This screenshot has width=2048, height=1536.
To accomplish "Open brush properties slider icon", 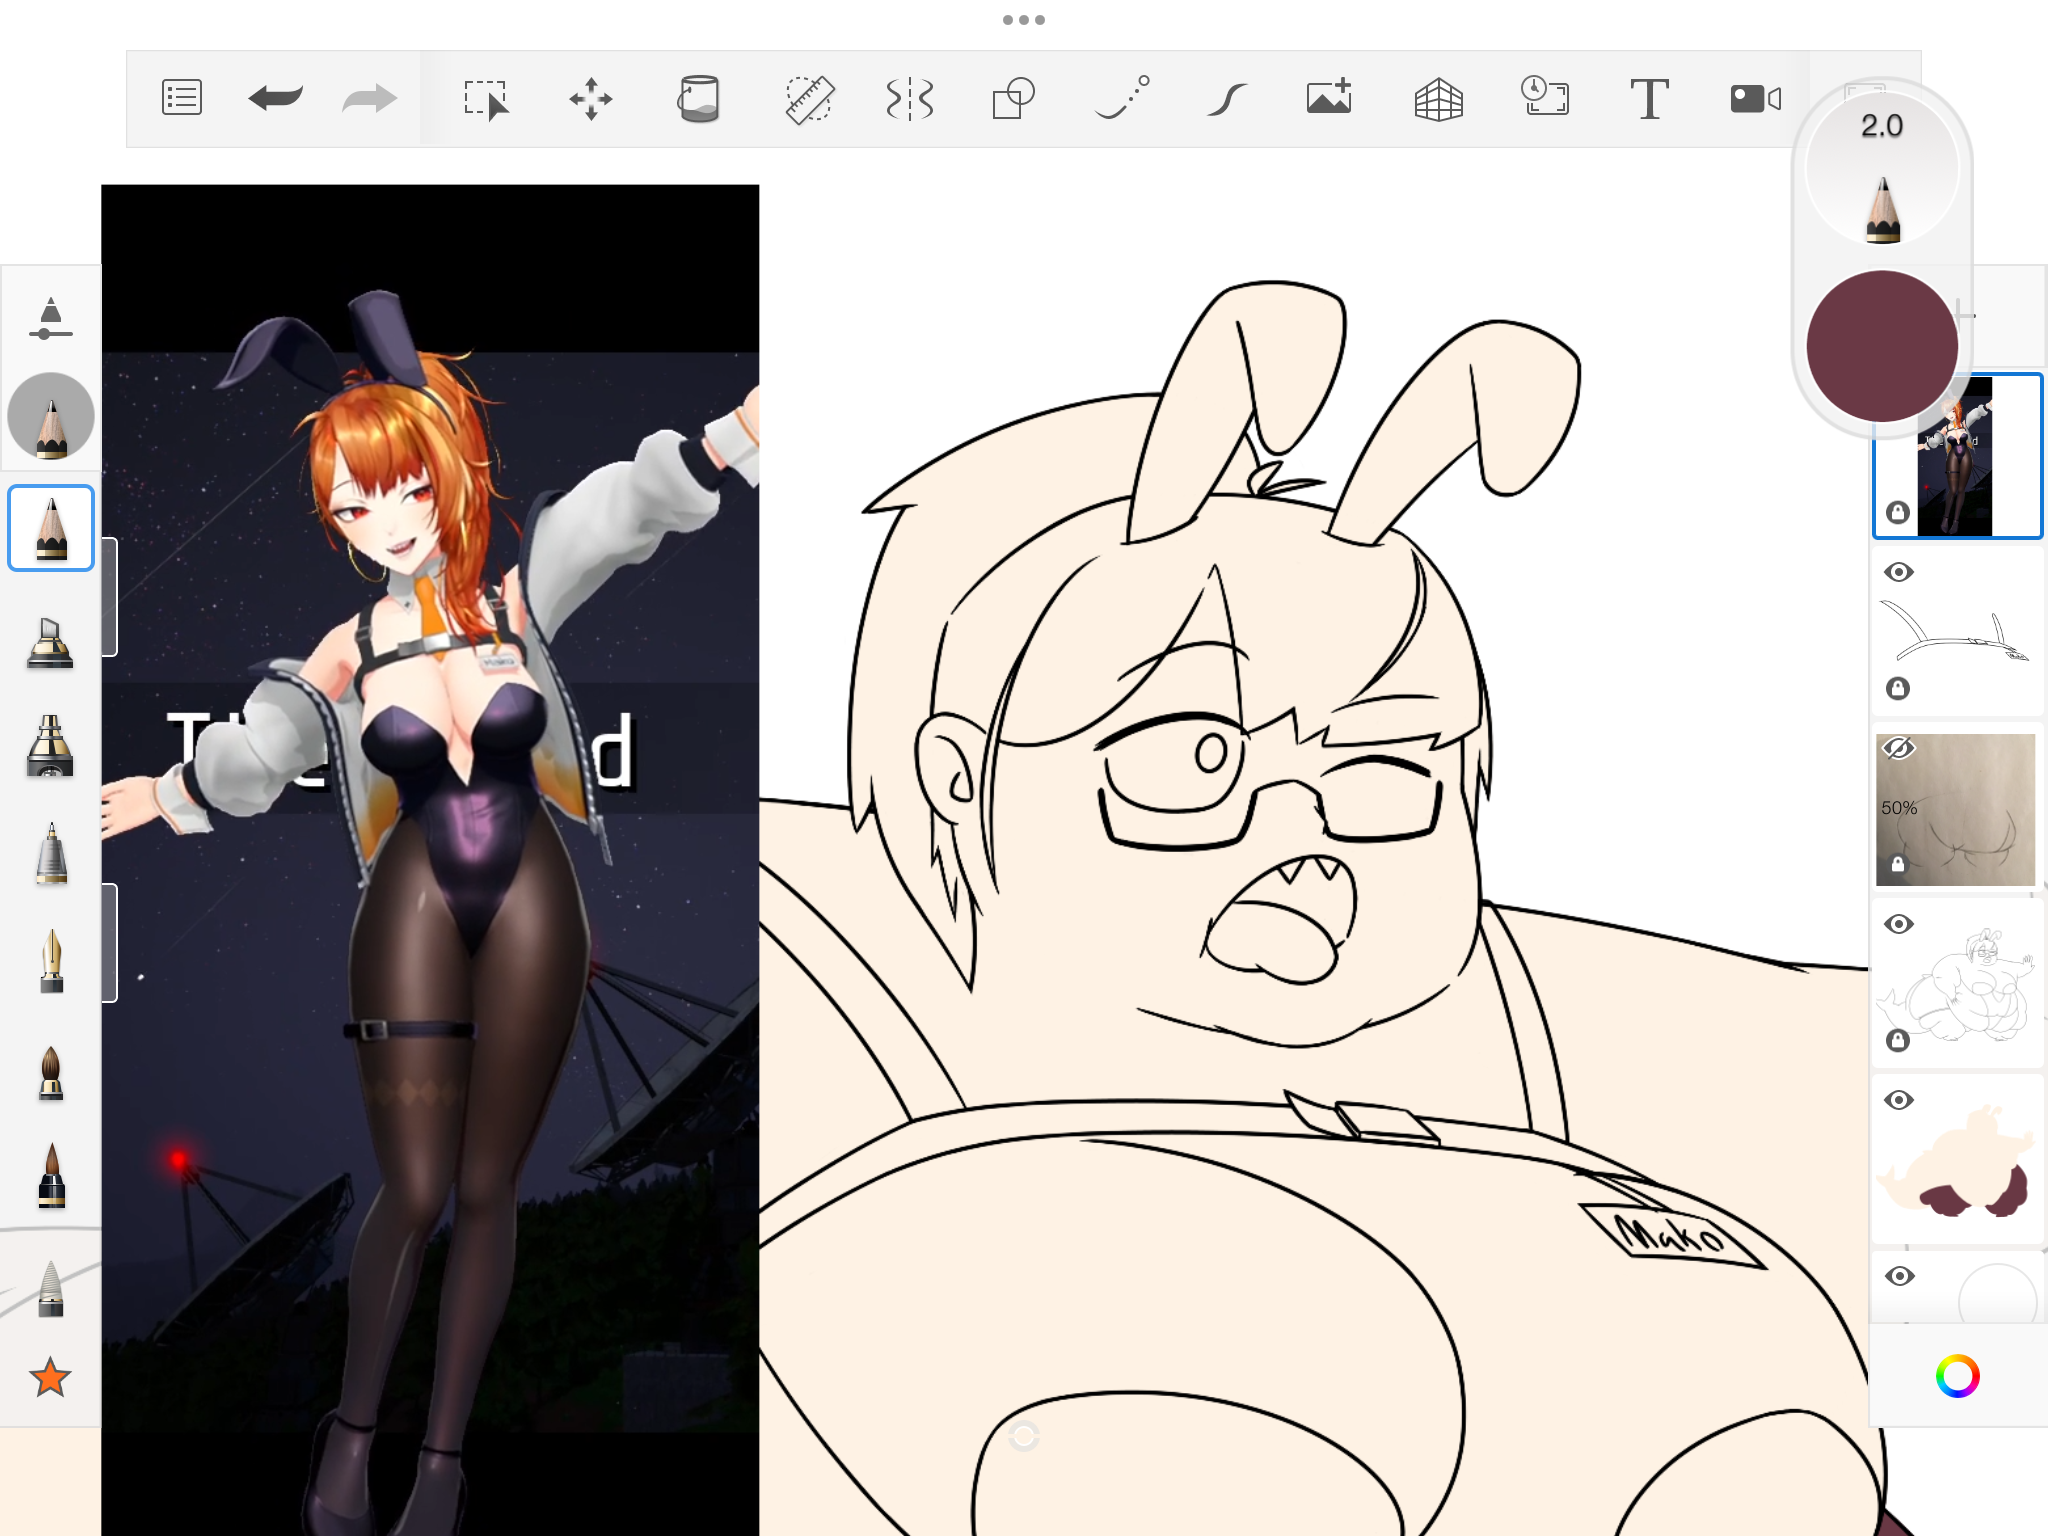I will click(x=50, y=318).
